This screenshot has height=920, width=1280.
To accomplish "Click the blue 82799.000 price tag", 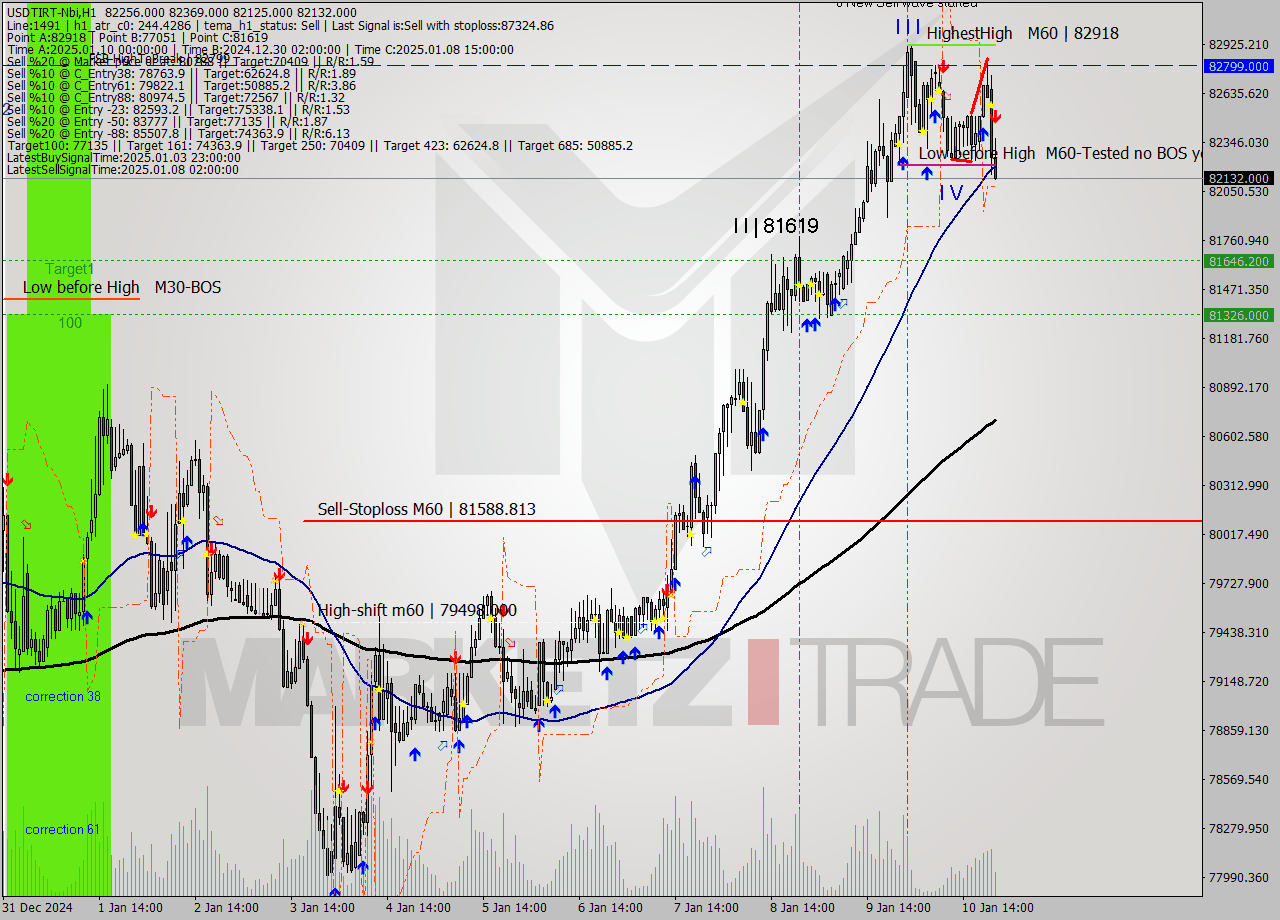I will (1239, 66).
